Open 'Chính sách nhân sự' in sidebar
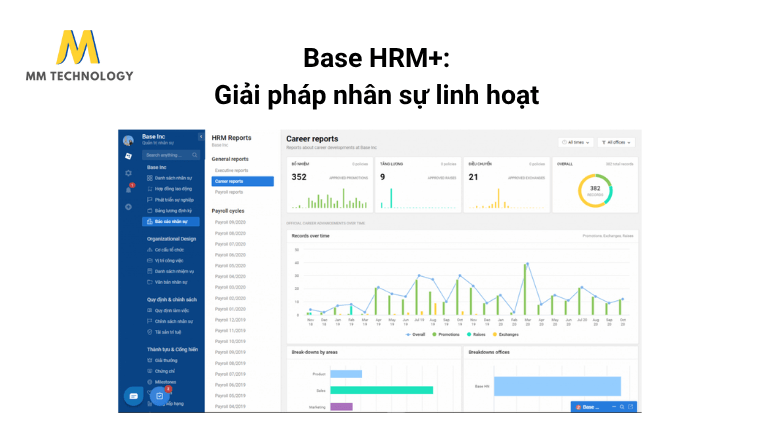This screenshot has height=430, width=760. pyautogui.click(x=174, y=321)
